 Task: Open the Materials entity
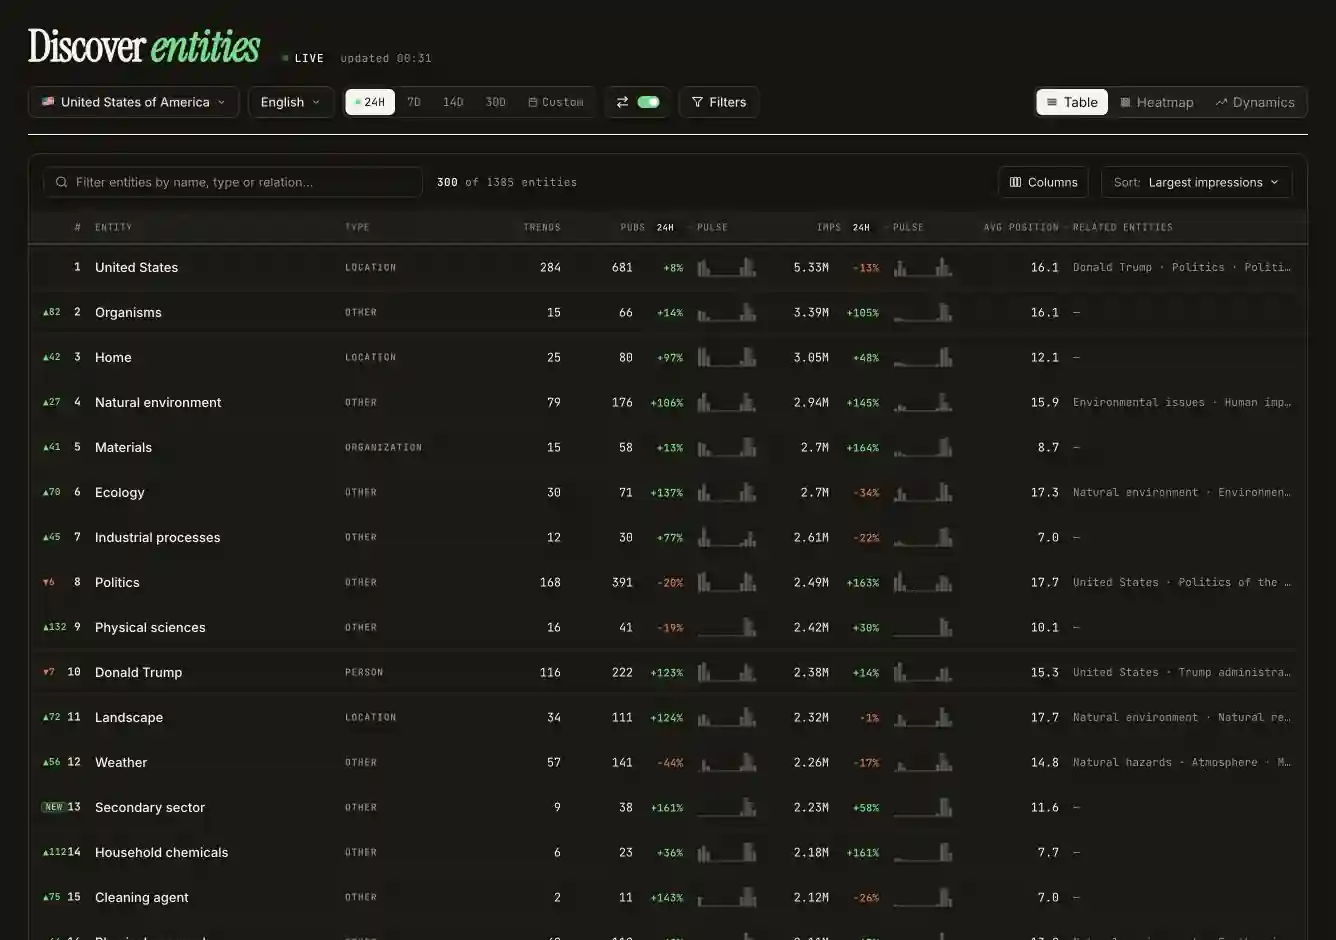(123, 447)
